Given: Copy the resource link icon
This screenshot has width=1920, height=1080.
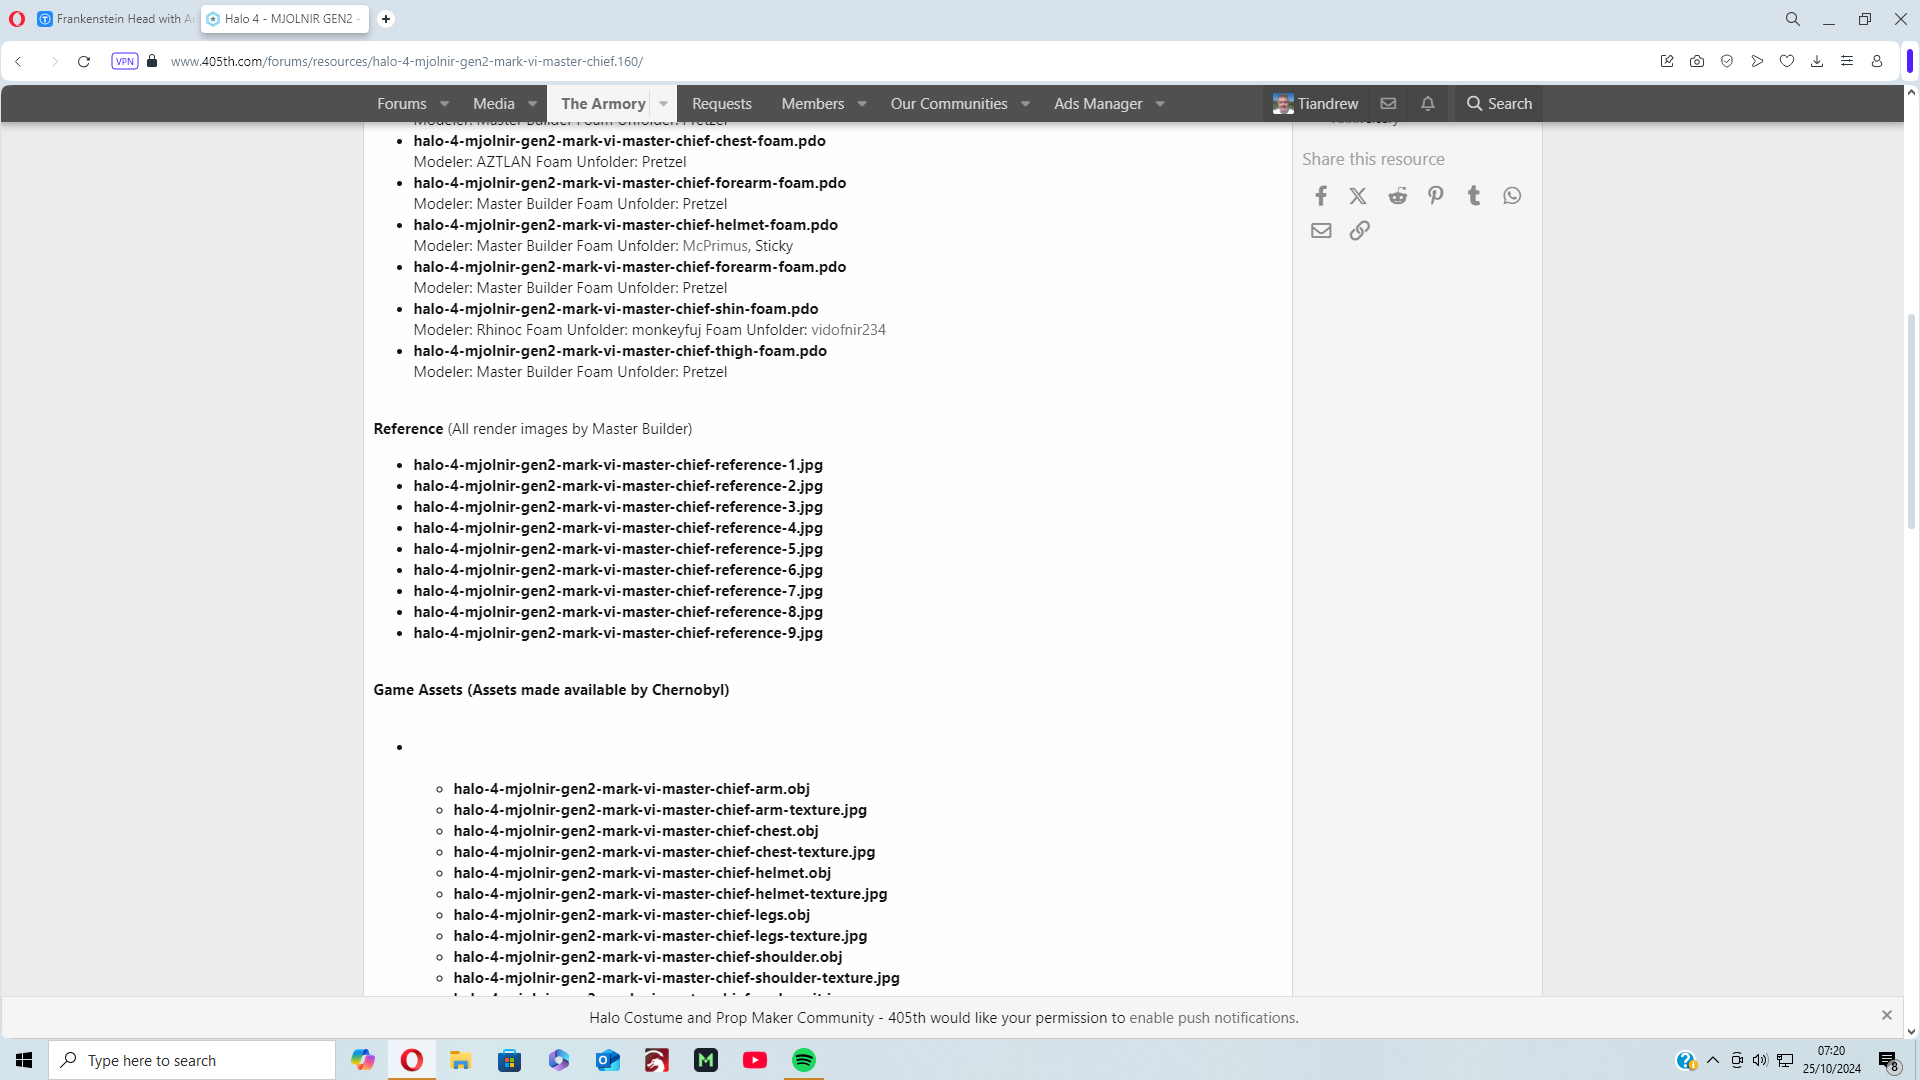Looking at the screenshot, I should pyautogui.click(x=1359, y=231).
